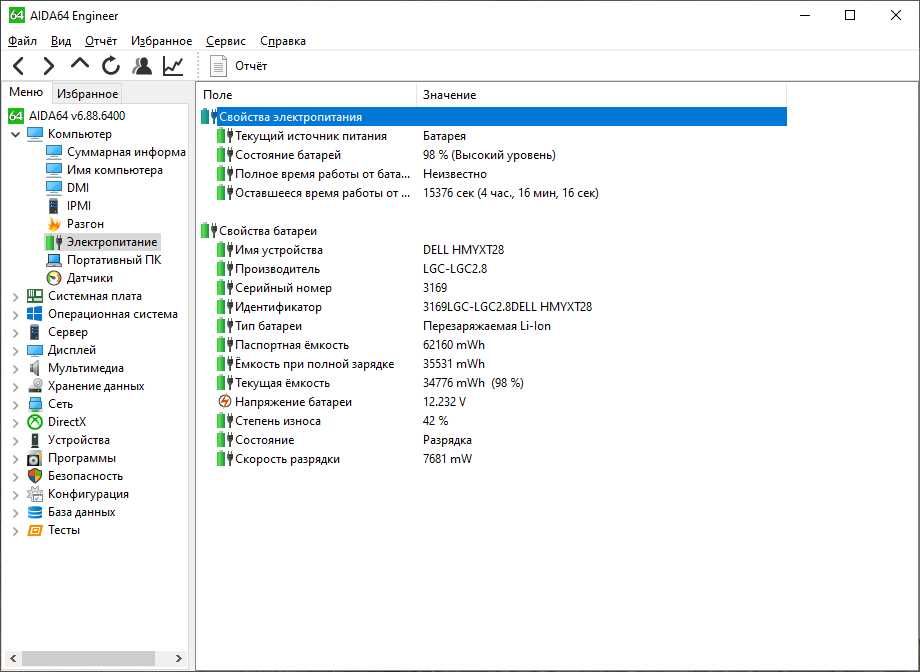Expand the Сервер node
Viewport: 920px width, 672px height.
click(16, 333)
